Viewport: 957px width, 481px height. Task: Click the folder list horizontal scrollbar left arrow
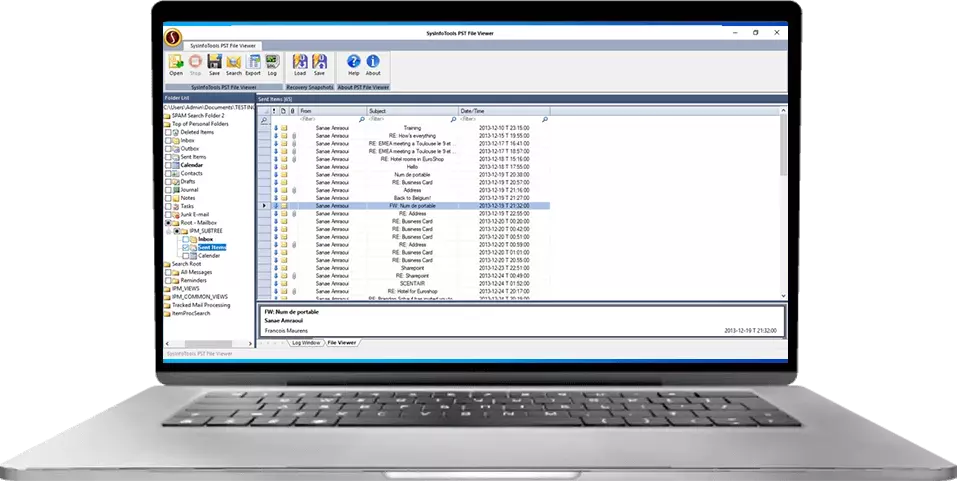click(x=167, y=344)
